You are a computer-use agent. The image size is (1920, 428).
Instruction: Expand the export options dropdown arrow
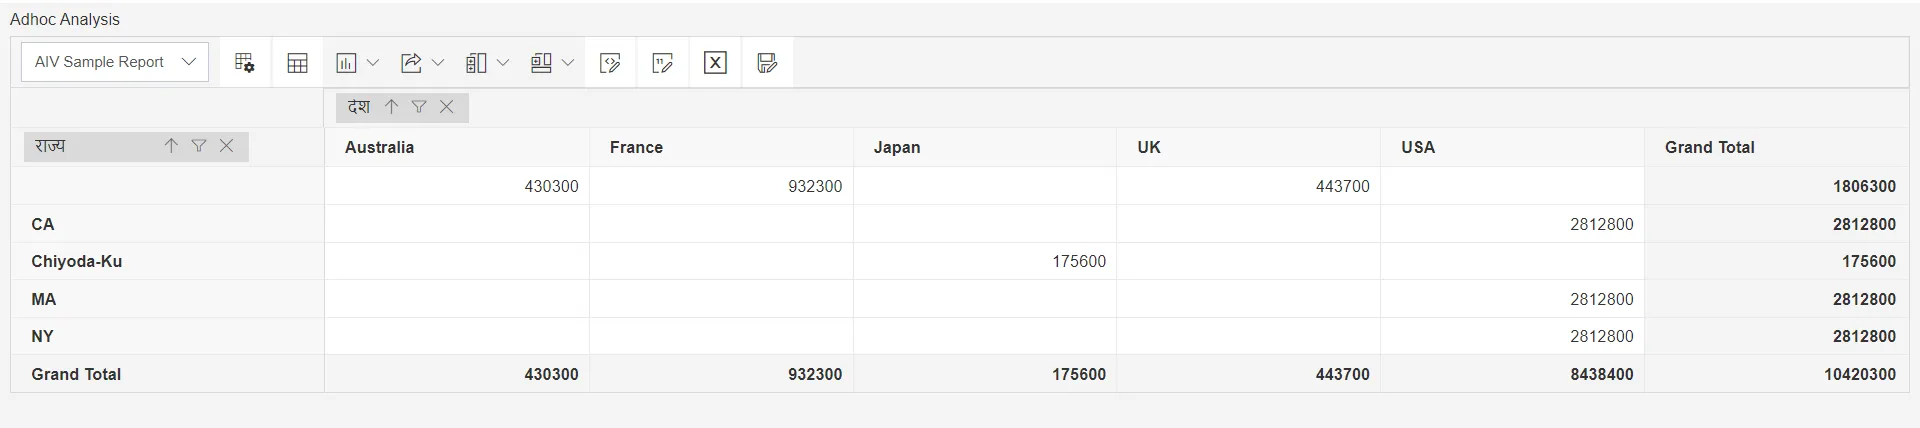[438, 63]
